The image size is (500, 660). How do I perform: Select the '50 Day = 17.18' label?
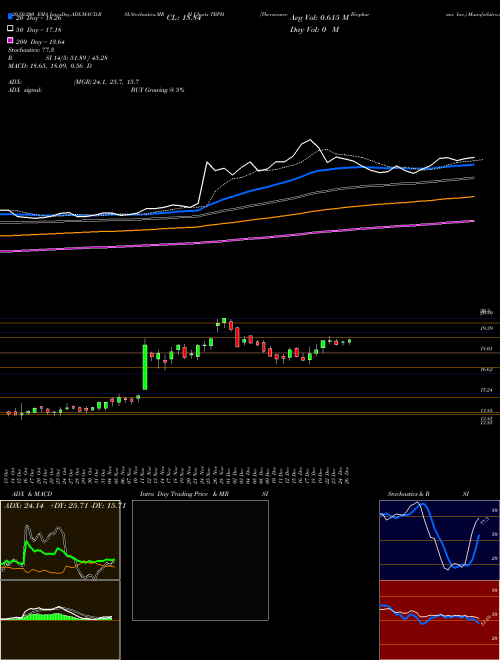[39, 30]
